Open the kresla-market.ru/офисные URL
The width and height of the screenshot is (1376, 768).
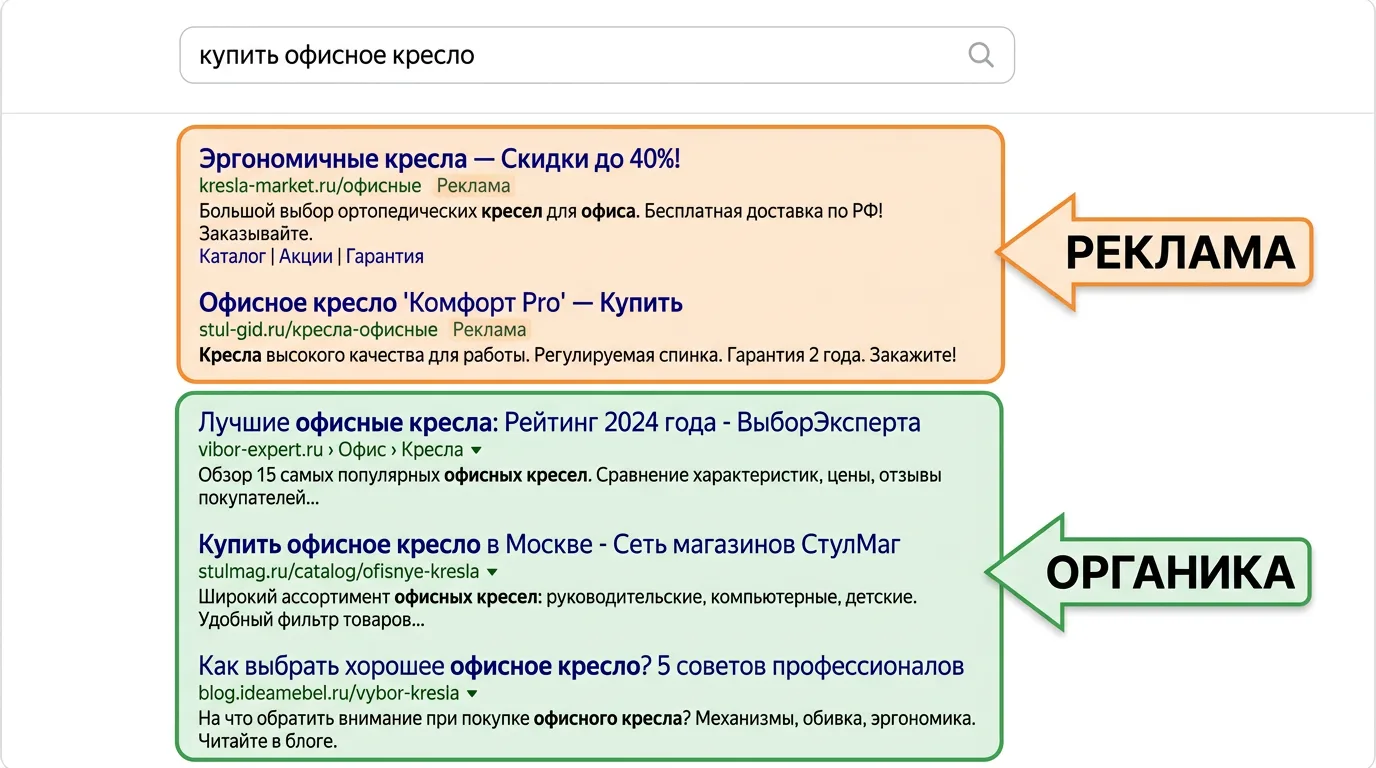tap(310, 185)
